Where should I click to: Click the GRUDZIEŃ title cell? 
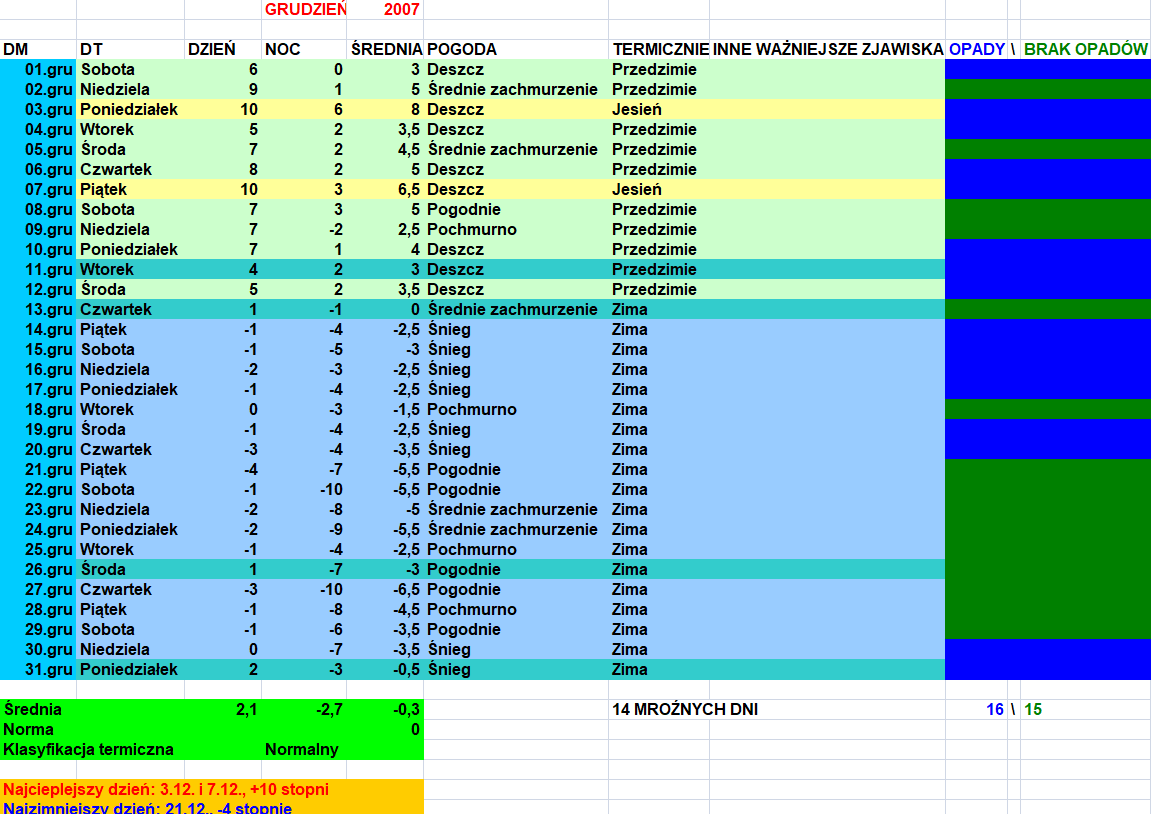tap(304, 9)
